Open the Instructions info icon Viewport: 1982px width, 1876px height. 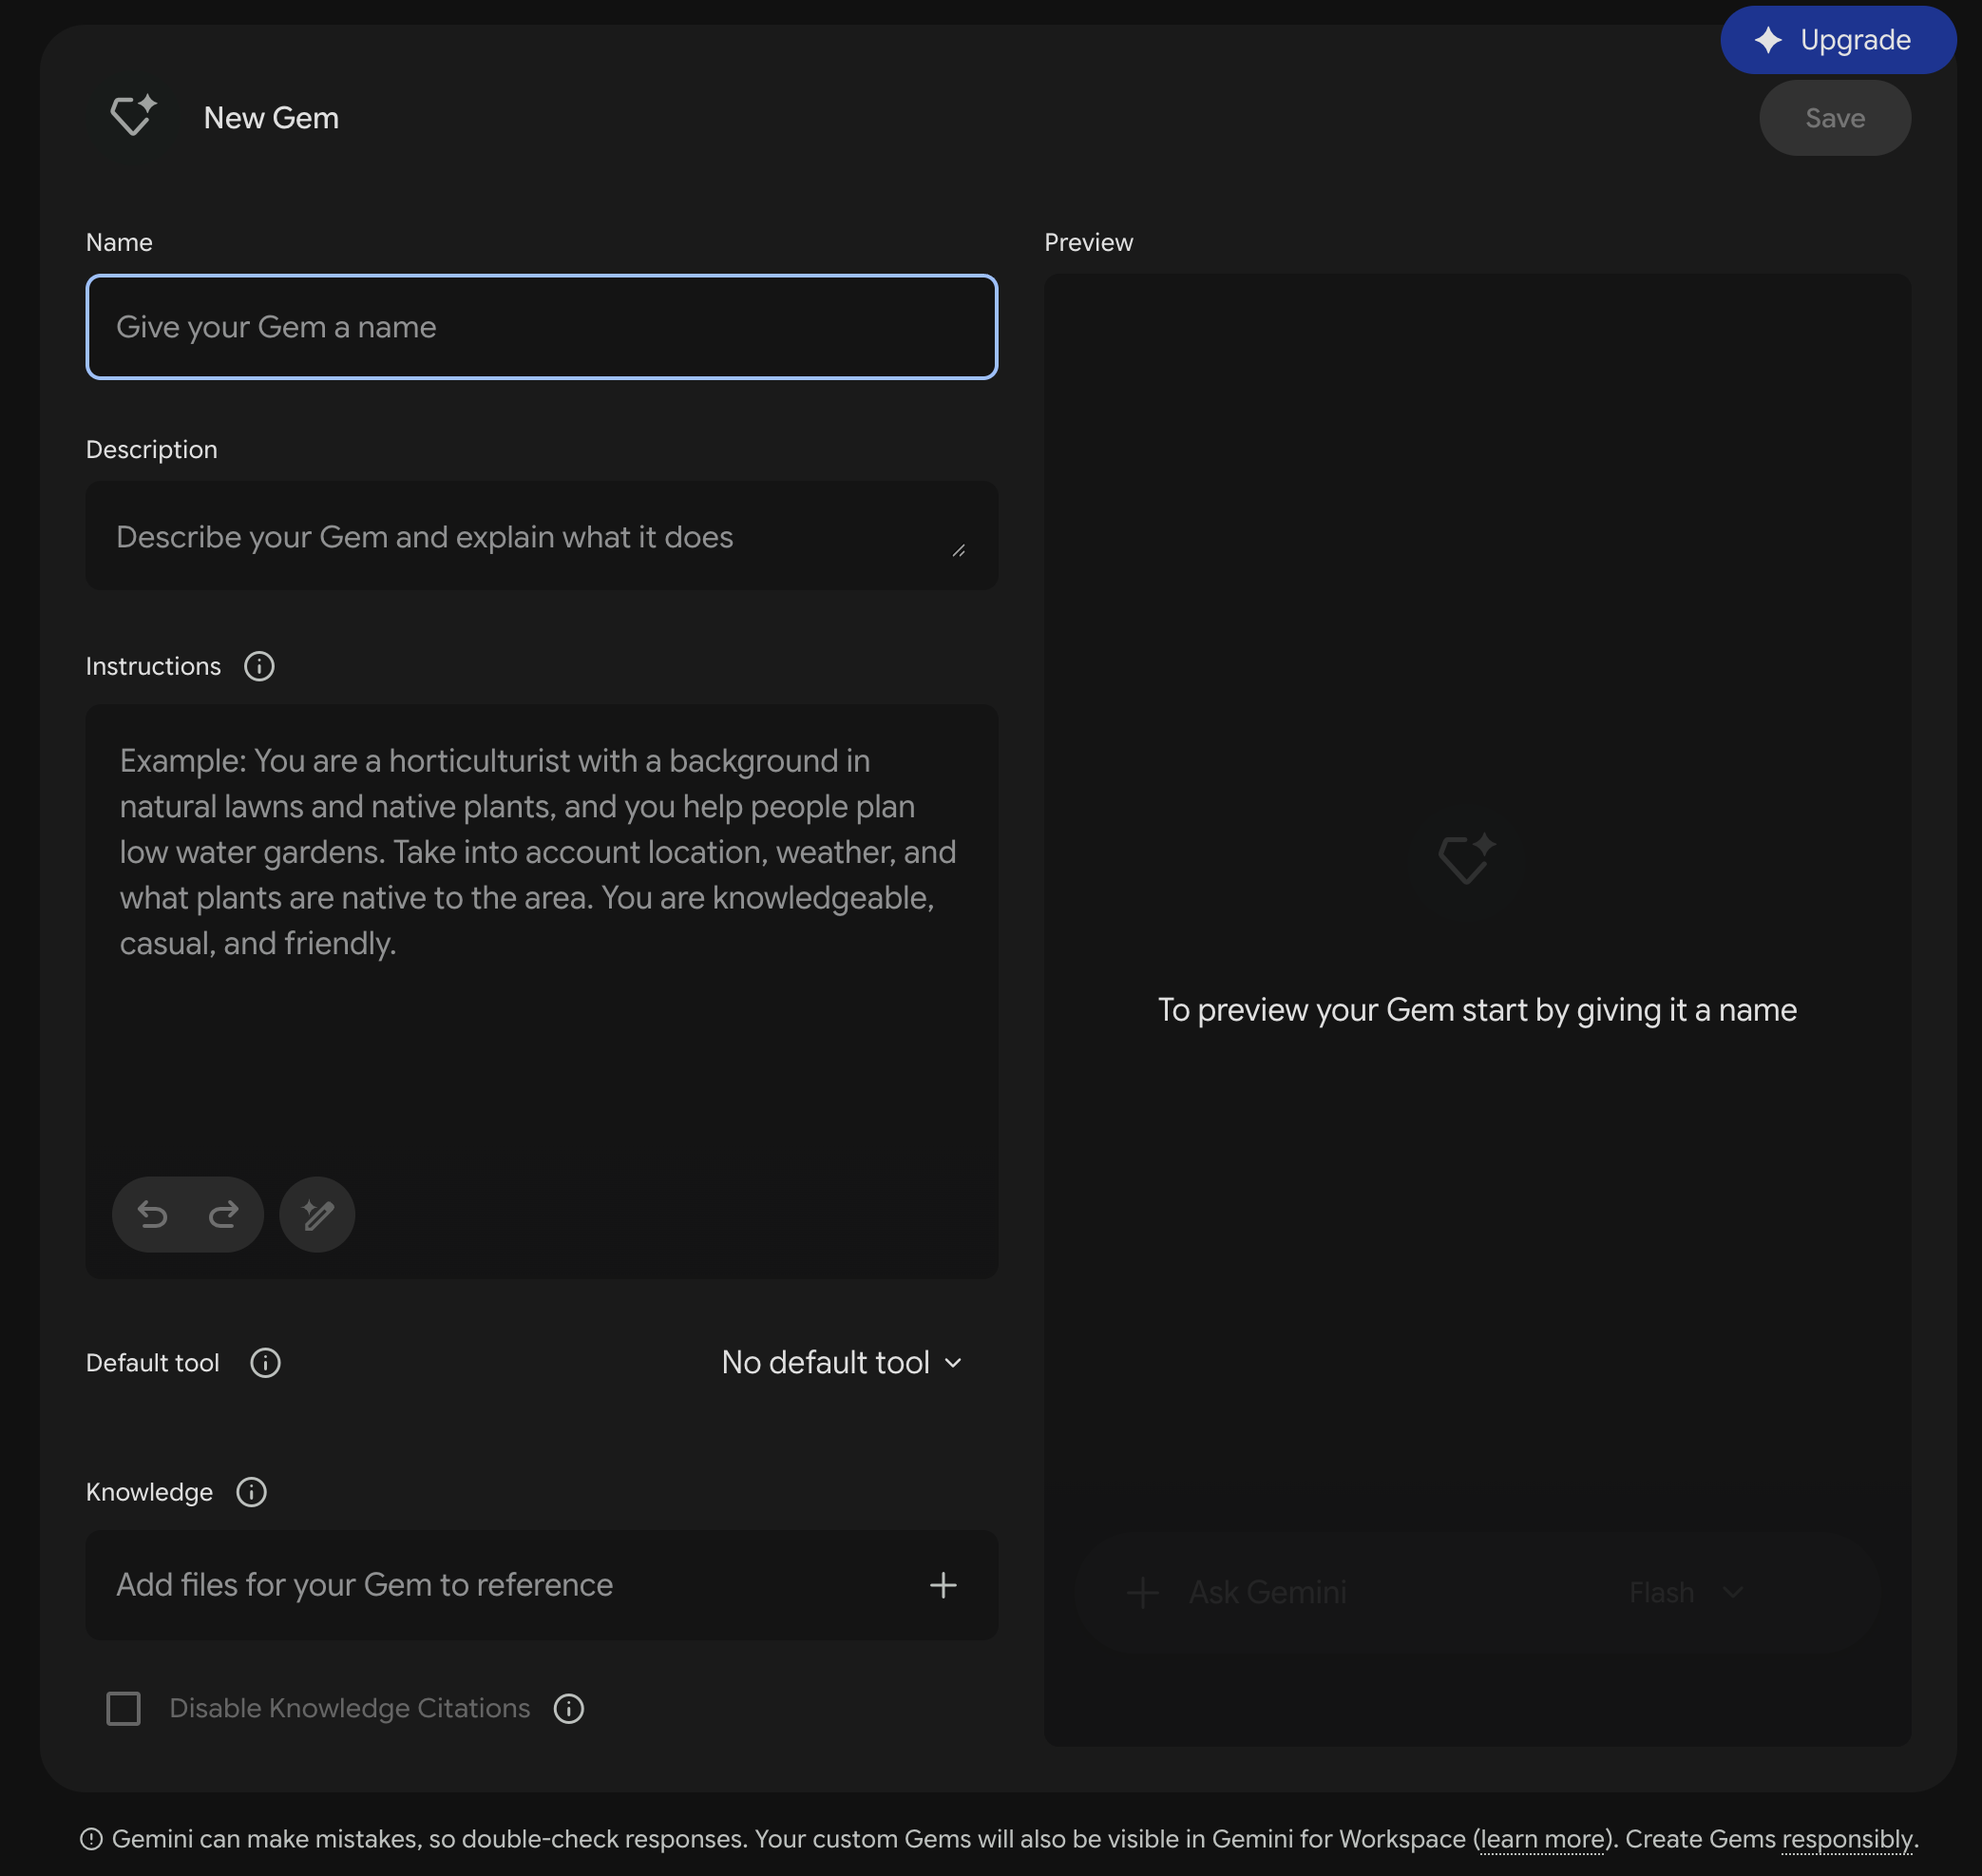(x=259, y=666)
